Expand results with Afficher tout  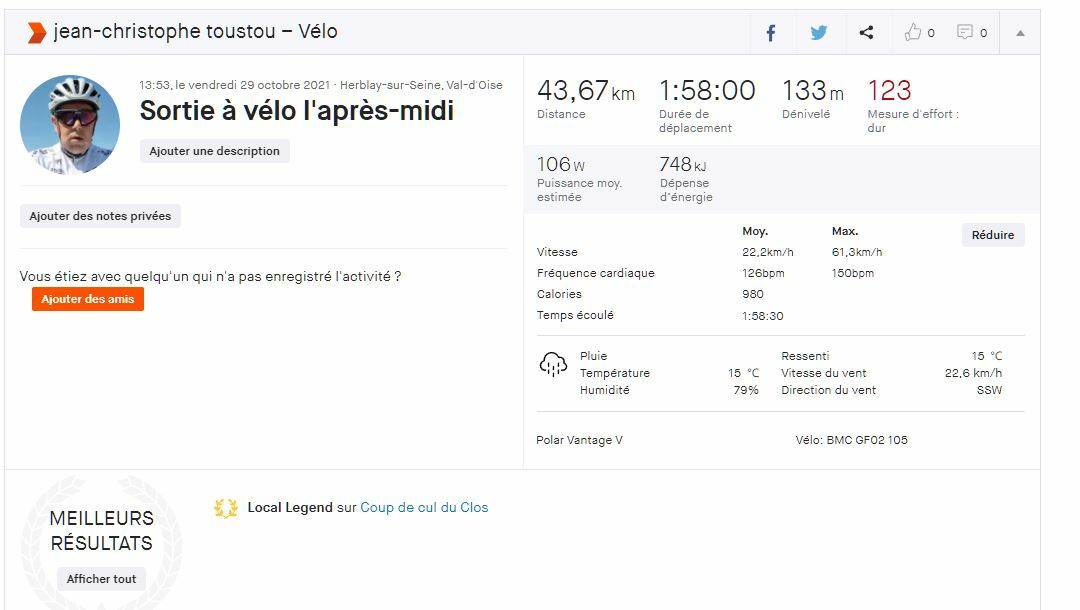click(101, 579)
